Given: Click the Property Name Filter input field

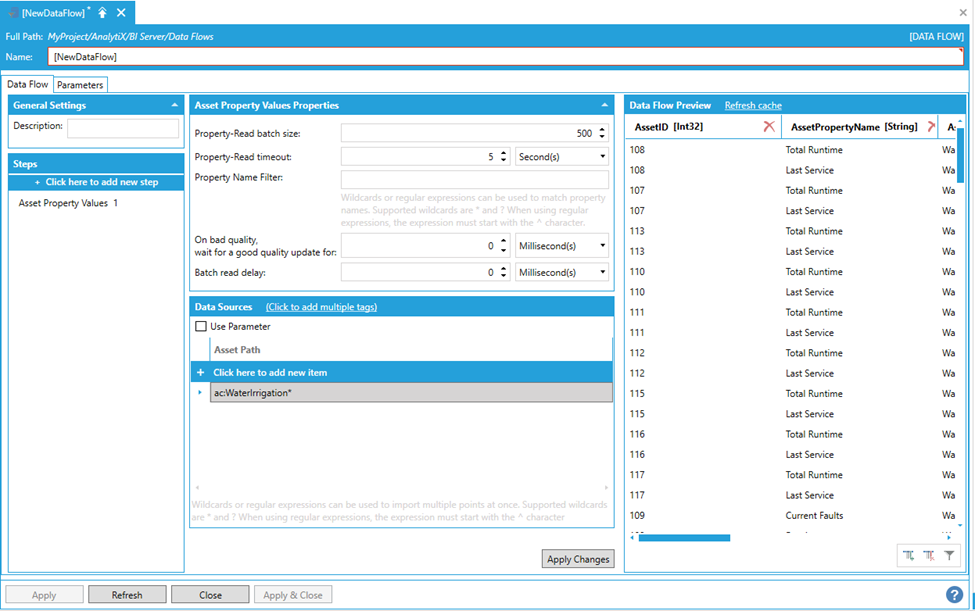Looking at the screenshot, I should (x=474, y=180).
